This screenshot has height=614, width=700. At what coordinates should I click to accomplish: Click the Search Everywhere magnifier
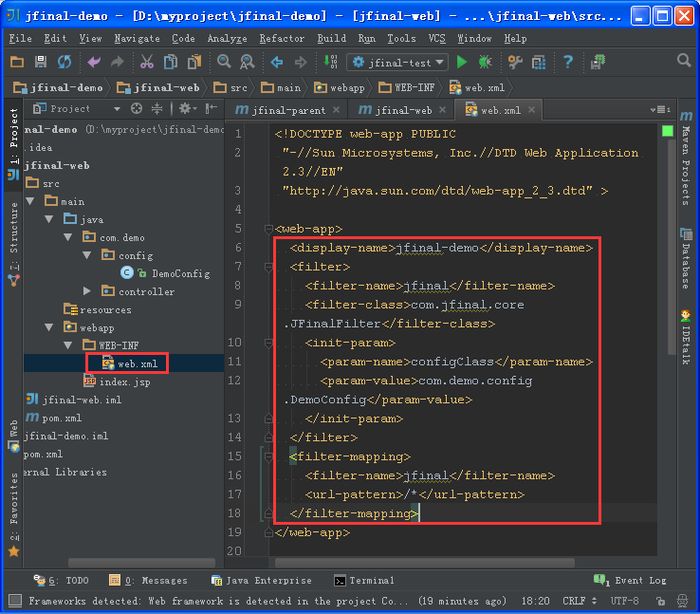(x=683, y=60)
